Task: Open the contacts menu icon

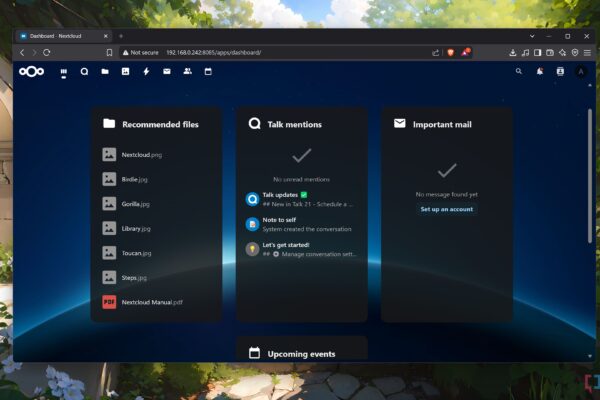Action: (560, 71)
